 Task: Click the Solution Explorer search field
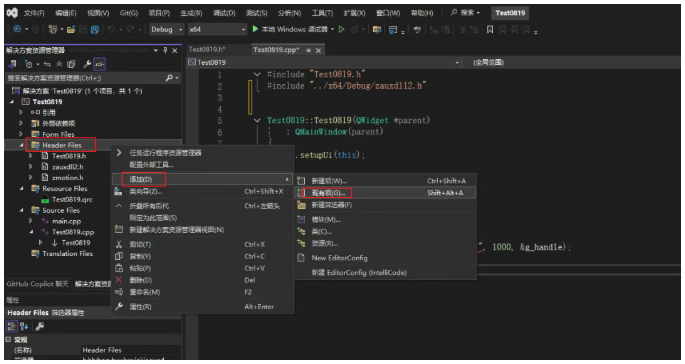click(x=93, y=78)
